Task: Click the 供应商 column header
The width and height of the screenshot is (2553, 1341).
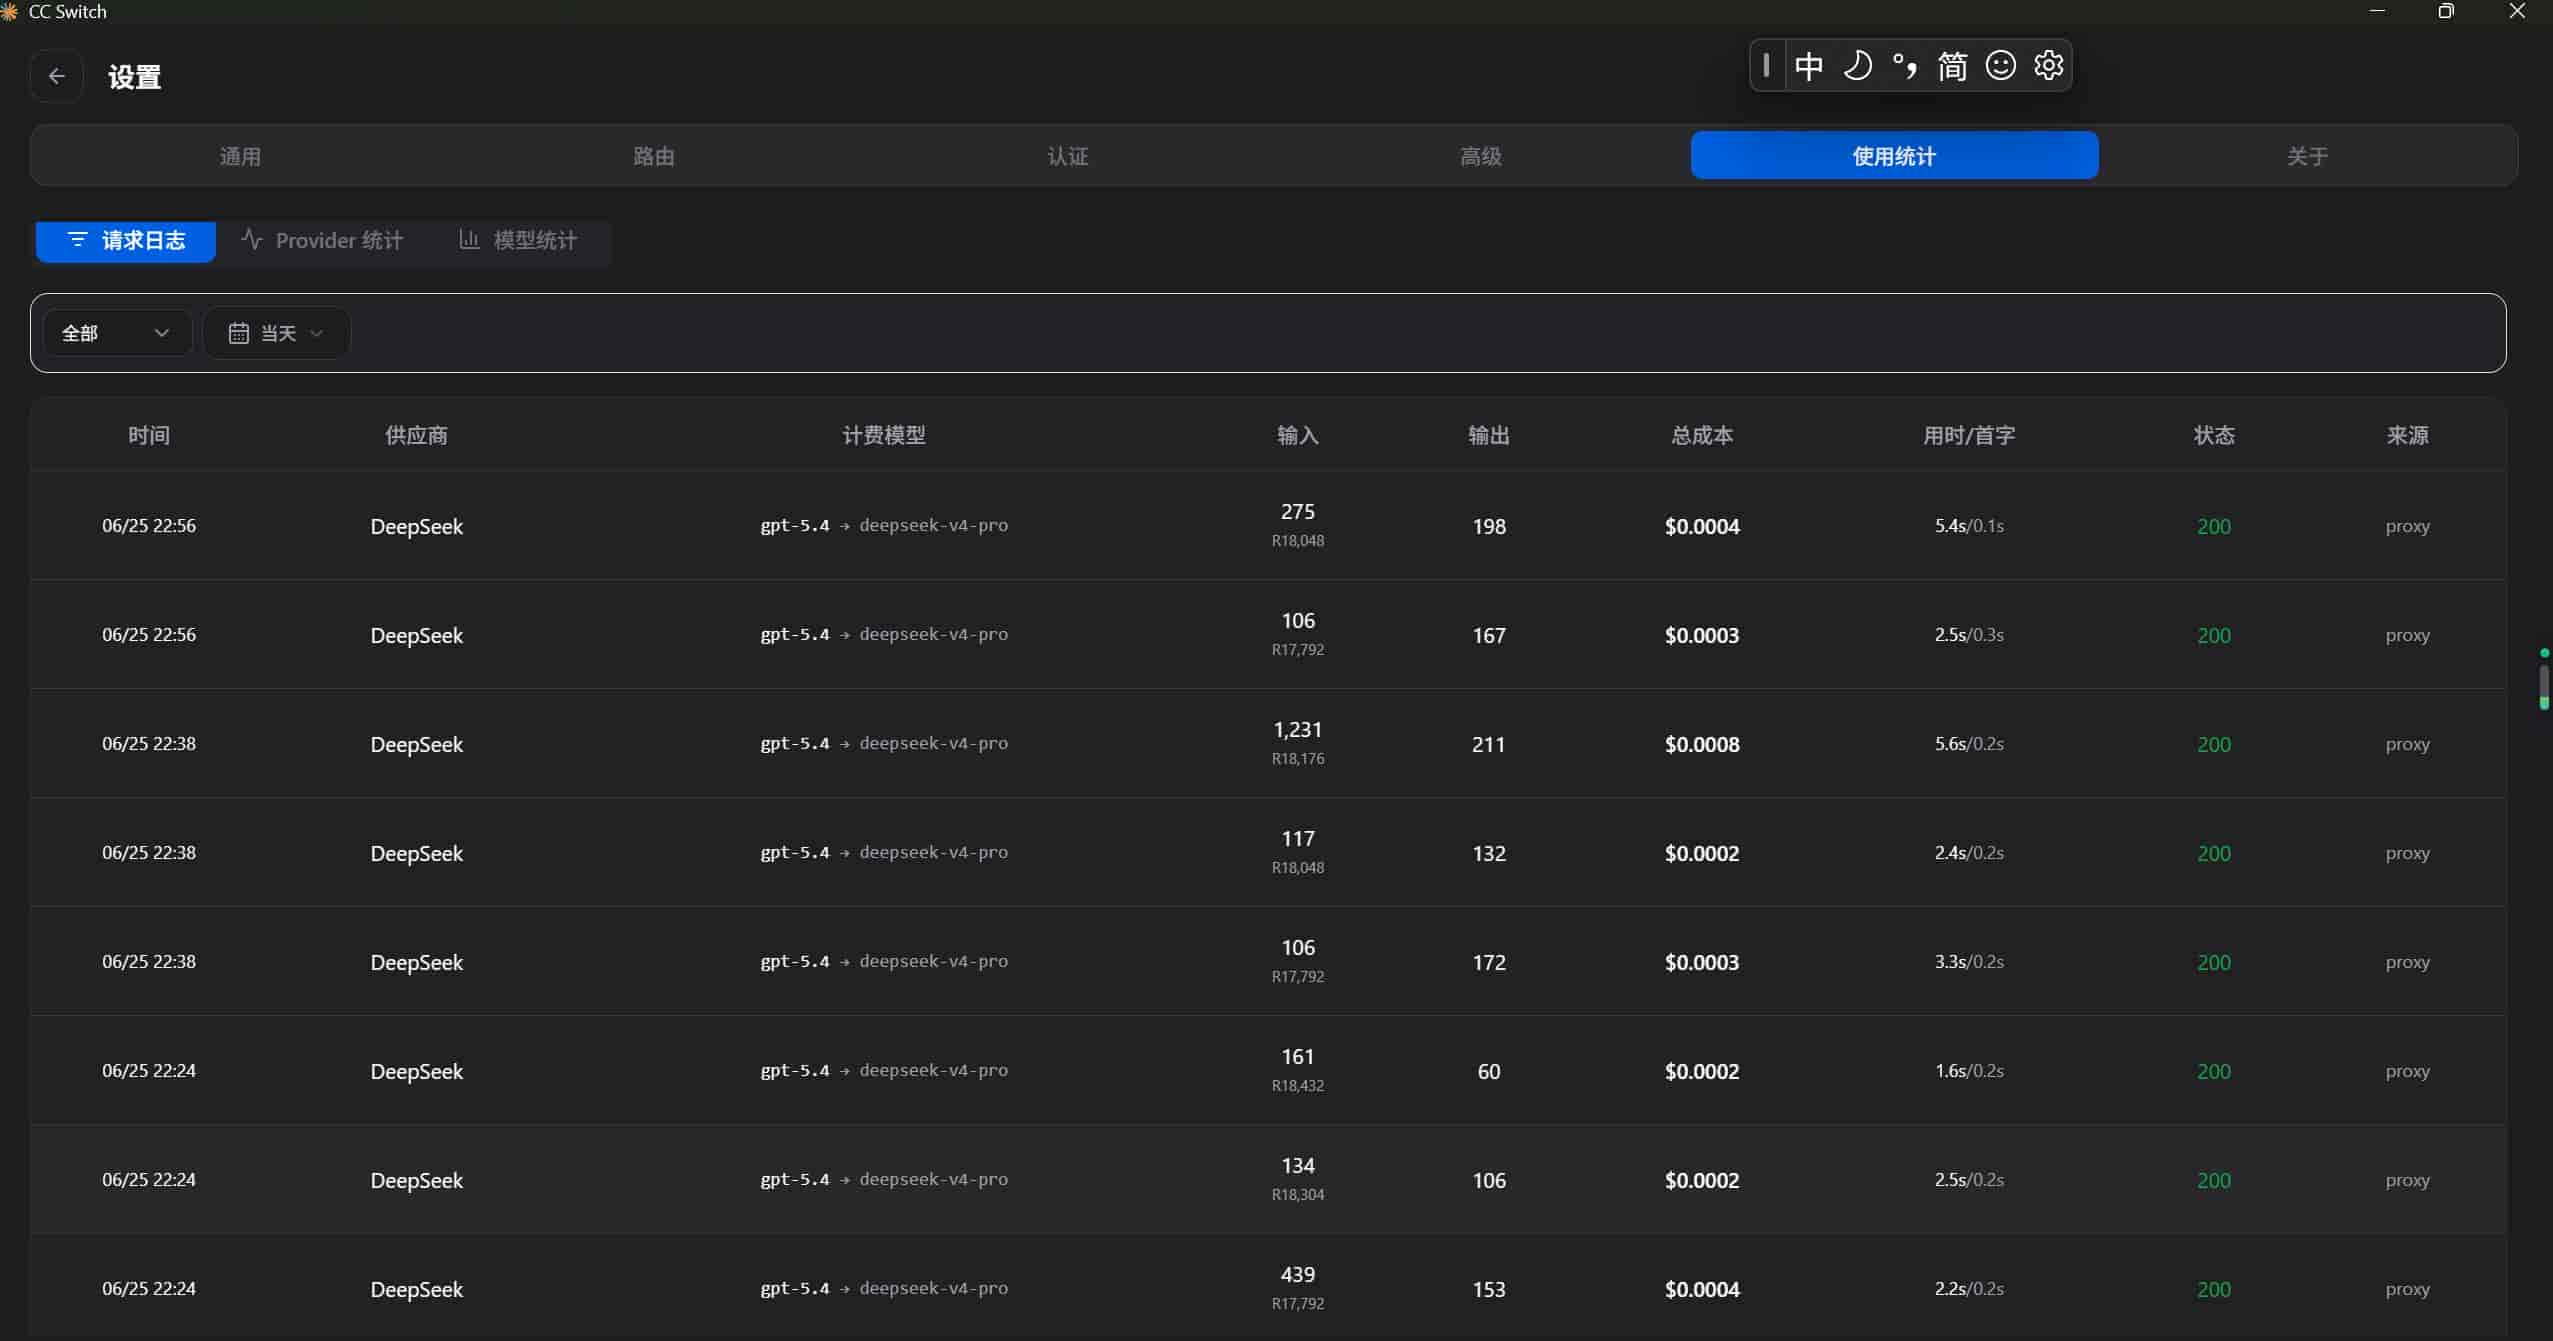Action: pos(416,436)
